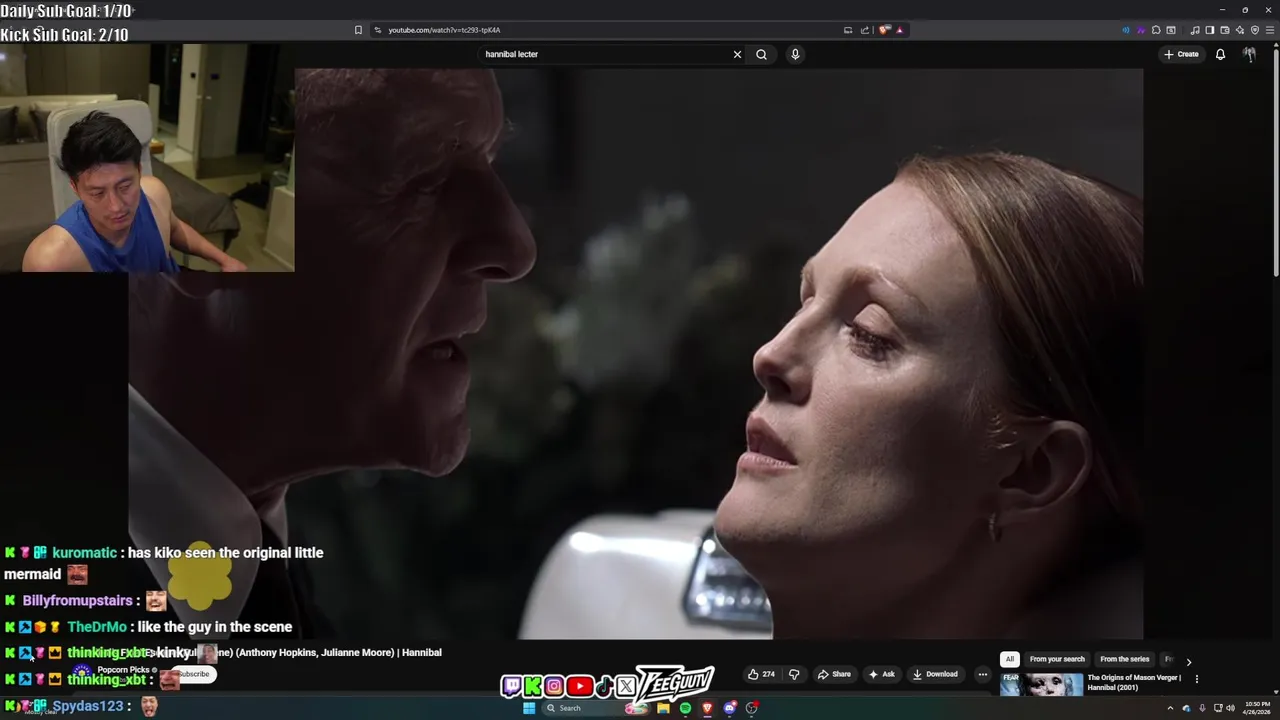The width and height of the screenshot is (1280, 720).
Task: Click the Download button under video
Action: pyautogui.click(x=935, y=674)
